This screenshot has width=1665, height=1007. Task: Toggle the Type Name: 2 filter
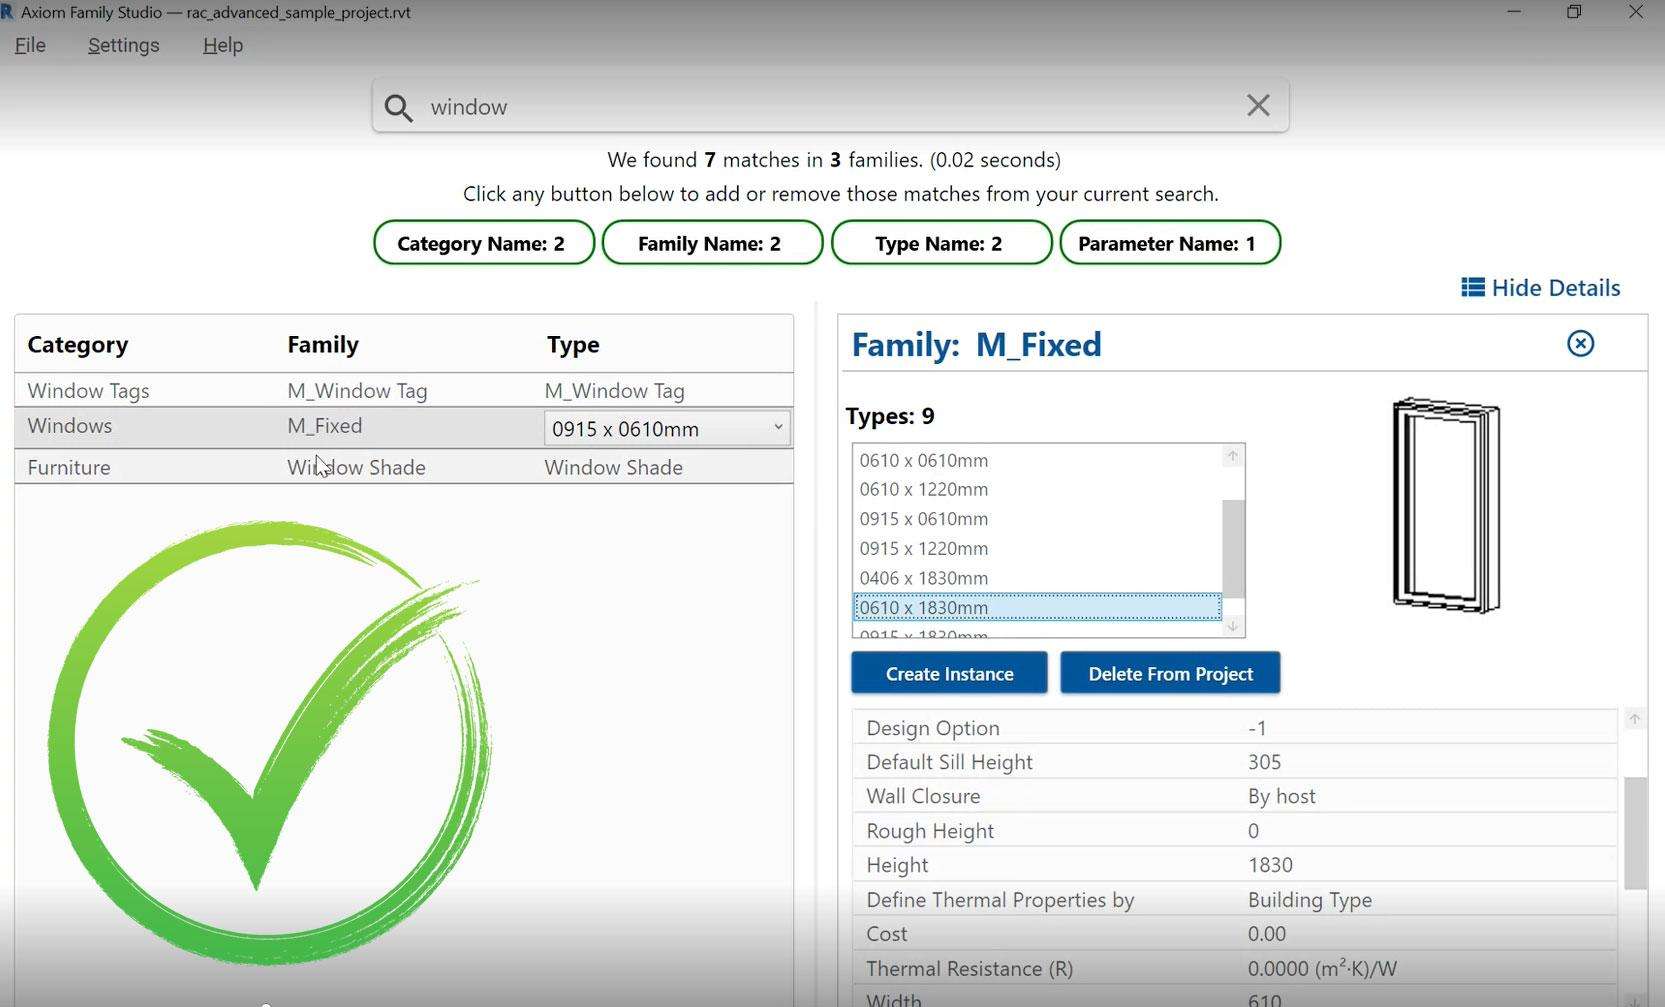[x=941, y=243]
